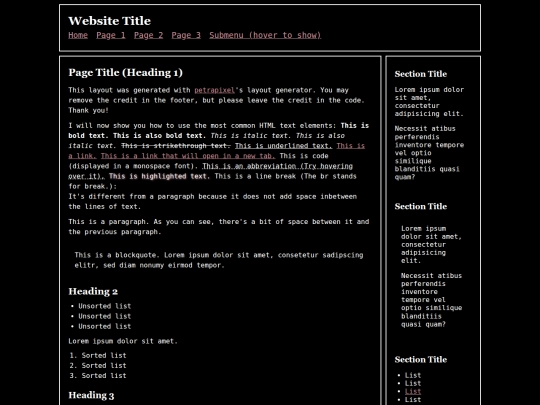Click the third sidebar Section Title
This screenshot has height=405, width=540.
click(420, 360)
